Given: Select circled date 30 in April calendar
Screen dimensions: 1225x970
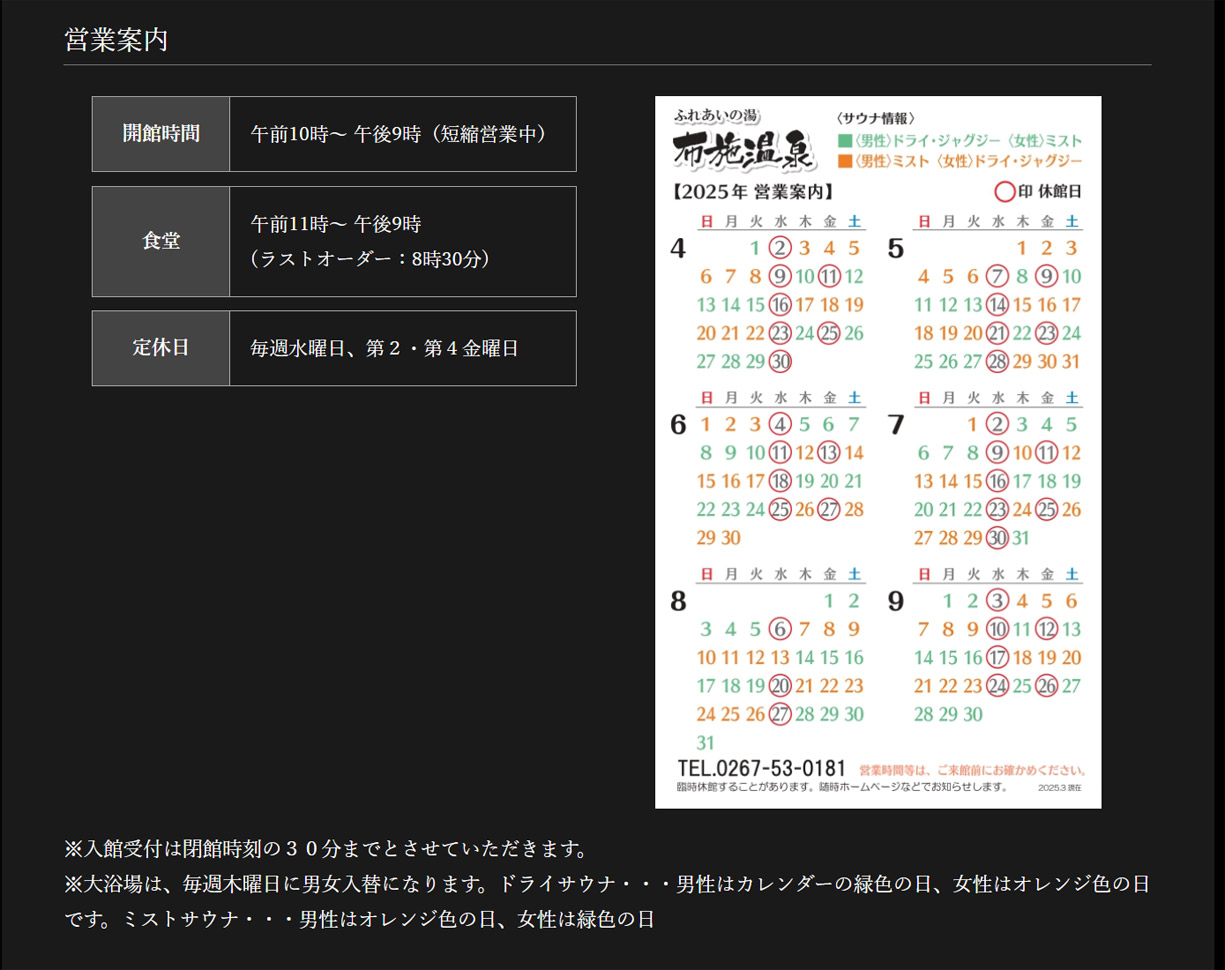Looking at the screenshot, I should click(780, 362).
